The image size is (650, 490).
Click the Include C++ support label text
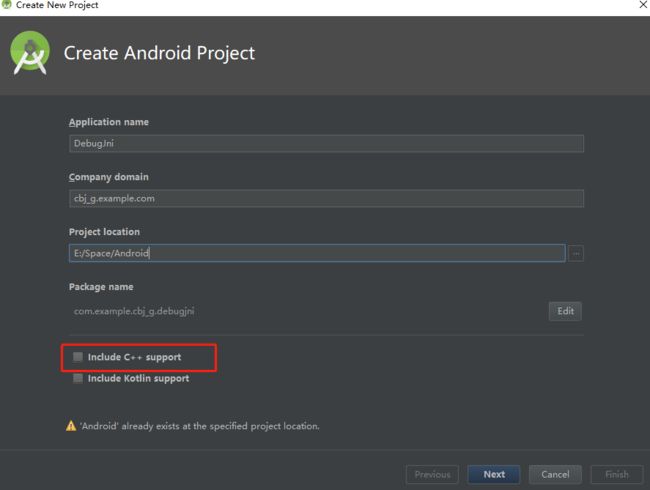tap(134, 357)
